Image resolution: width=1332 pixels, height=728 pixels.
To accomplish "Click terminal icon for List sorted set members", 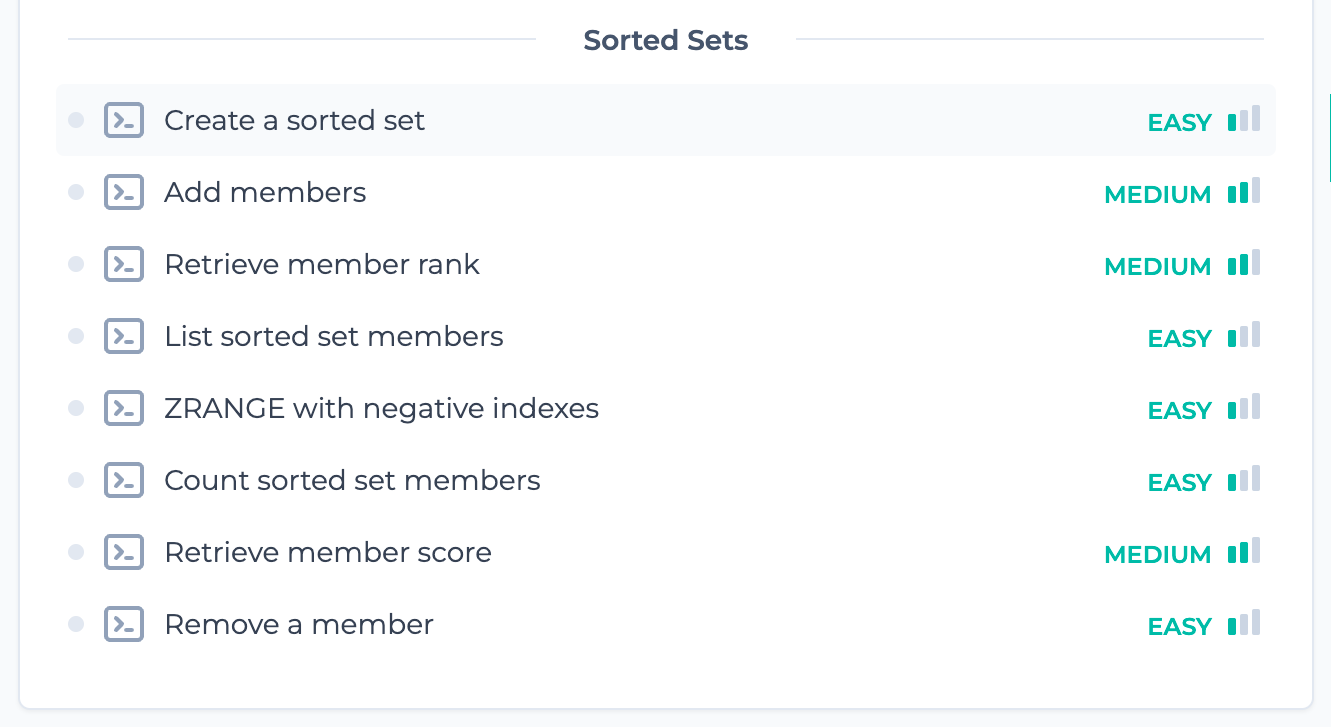I will pos(124,336).
